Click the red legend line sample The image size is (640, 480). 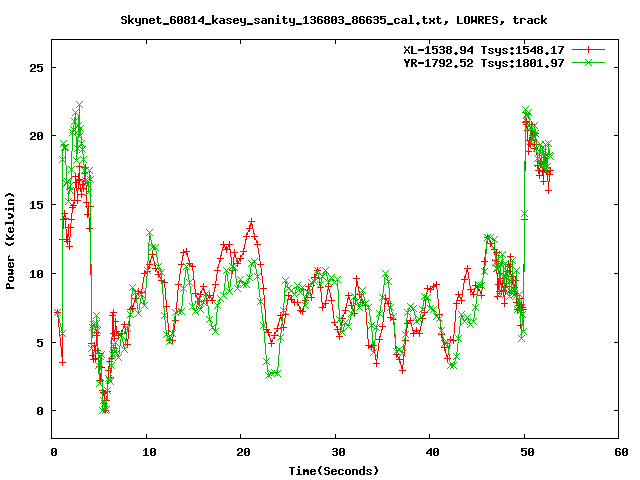(588, 50)
